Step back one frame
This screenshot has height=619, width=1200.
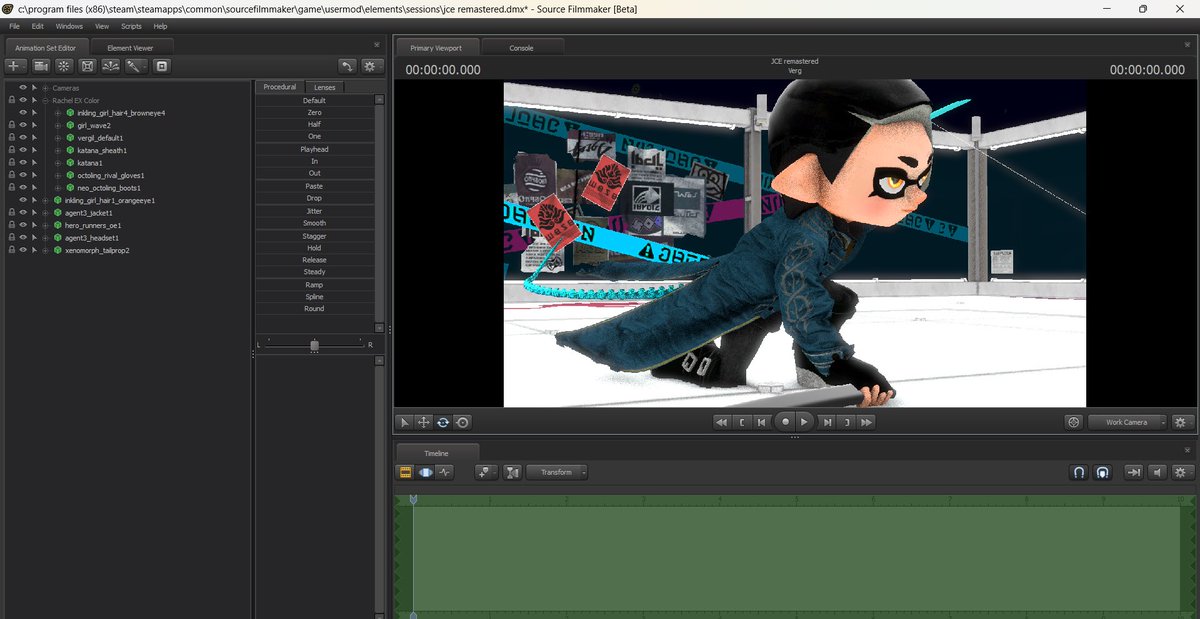762,422
